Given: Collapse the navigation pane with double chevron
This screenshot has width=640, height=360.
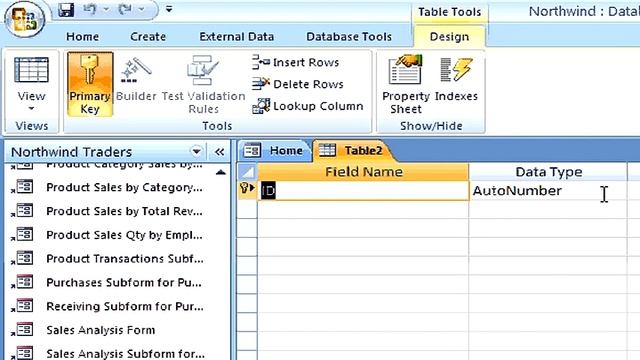Looking at the screenshot, I should tap(220, 152).
